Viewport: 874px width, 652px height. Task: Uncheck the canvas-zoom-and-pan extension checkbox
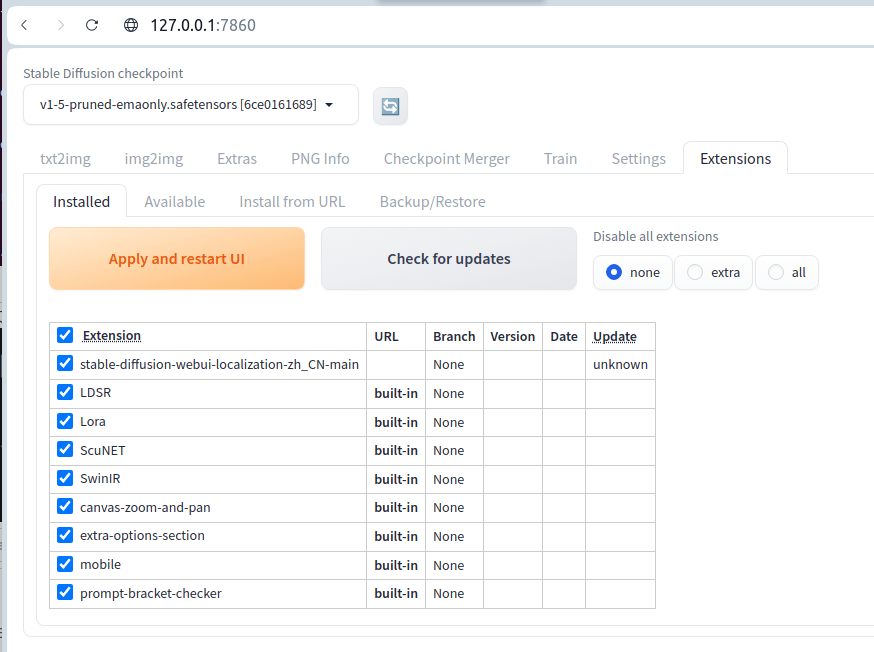65,506
